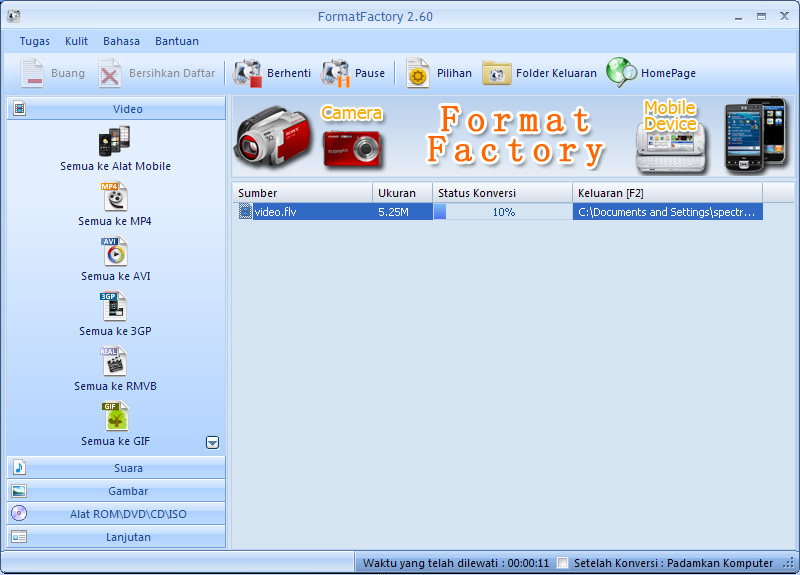The height and width of the screenshot is (575, 800).
Task: Collapse the Video category header
Action: [x=116, y=109]
